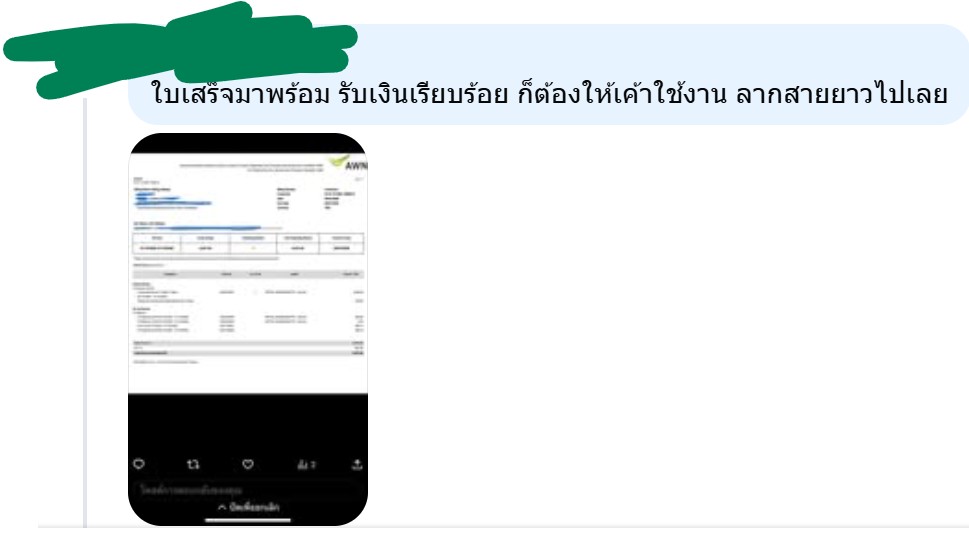Click the grey total row at the receipt bottom
Screen dimensions: 969x537
(x=248, y=353)
